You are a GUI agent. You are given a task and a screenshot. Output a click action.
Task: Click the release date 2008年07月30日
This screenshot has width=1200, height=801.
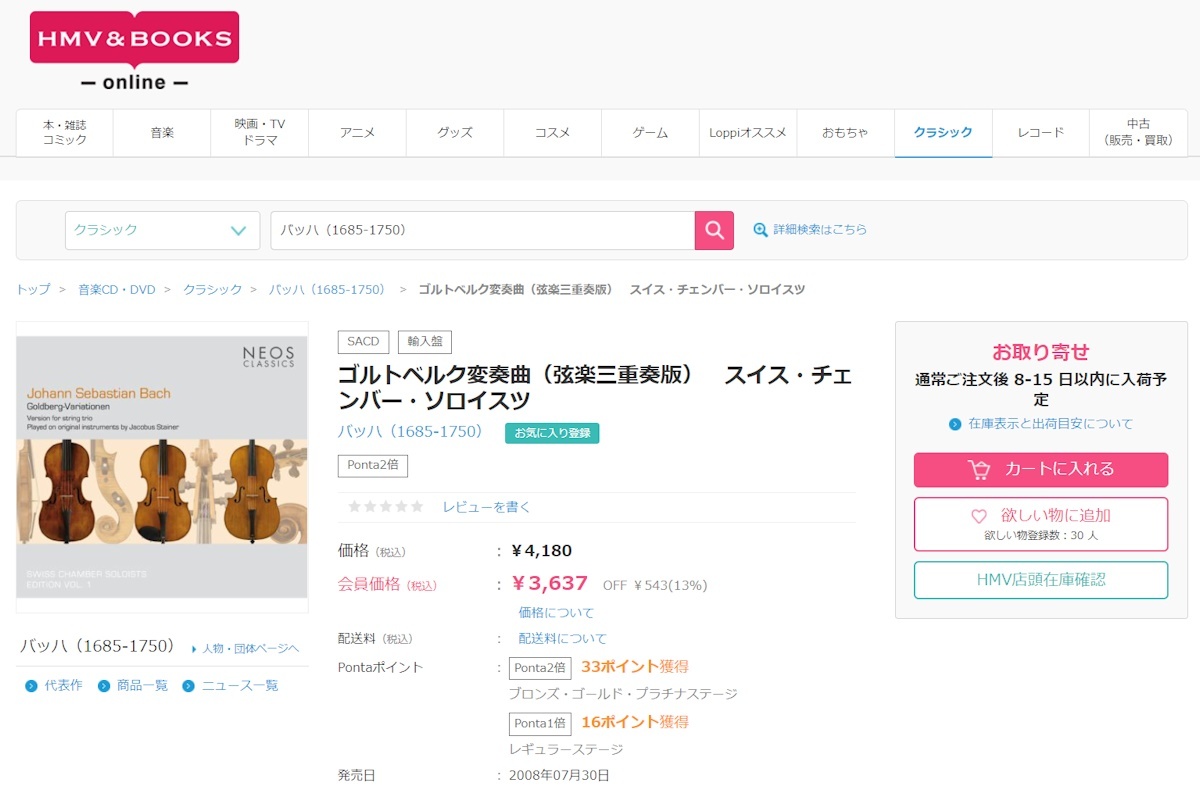[559, 776]
